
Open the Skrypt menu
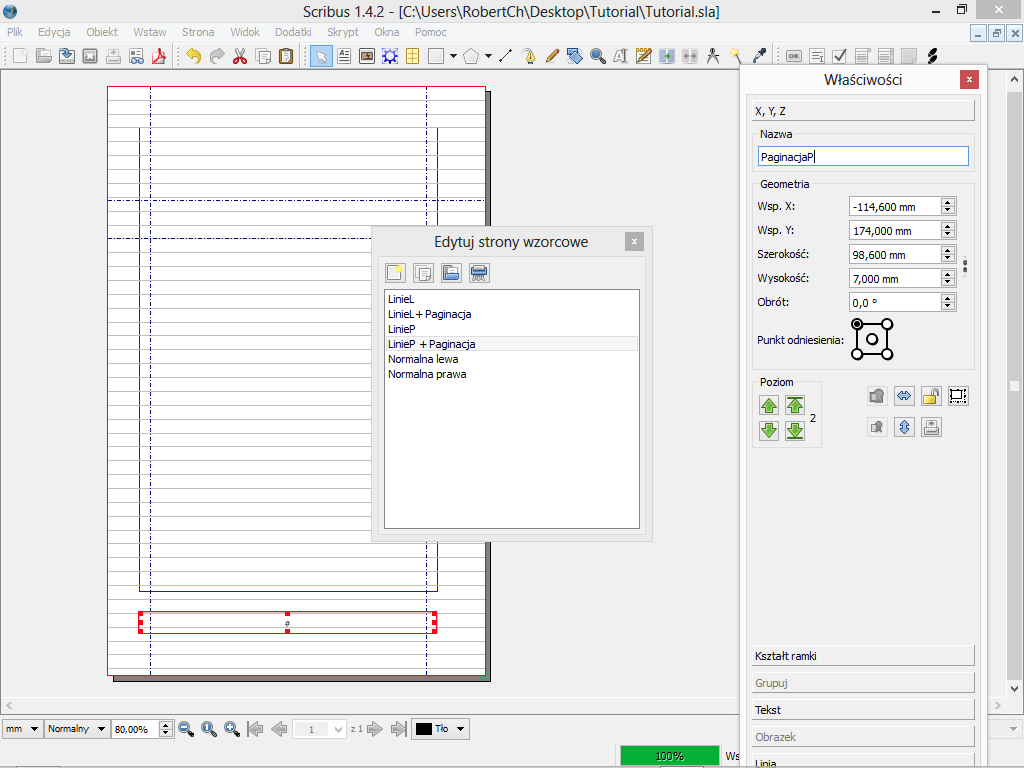point(342,32)
